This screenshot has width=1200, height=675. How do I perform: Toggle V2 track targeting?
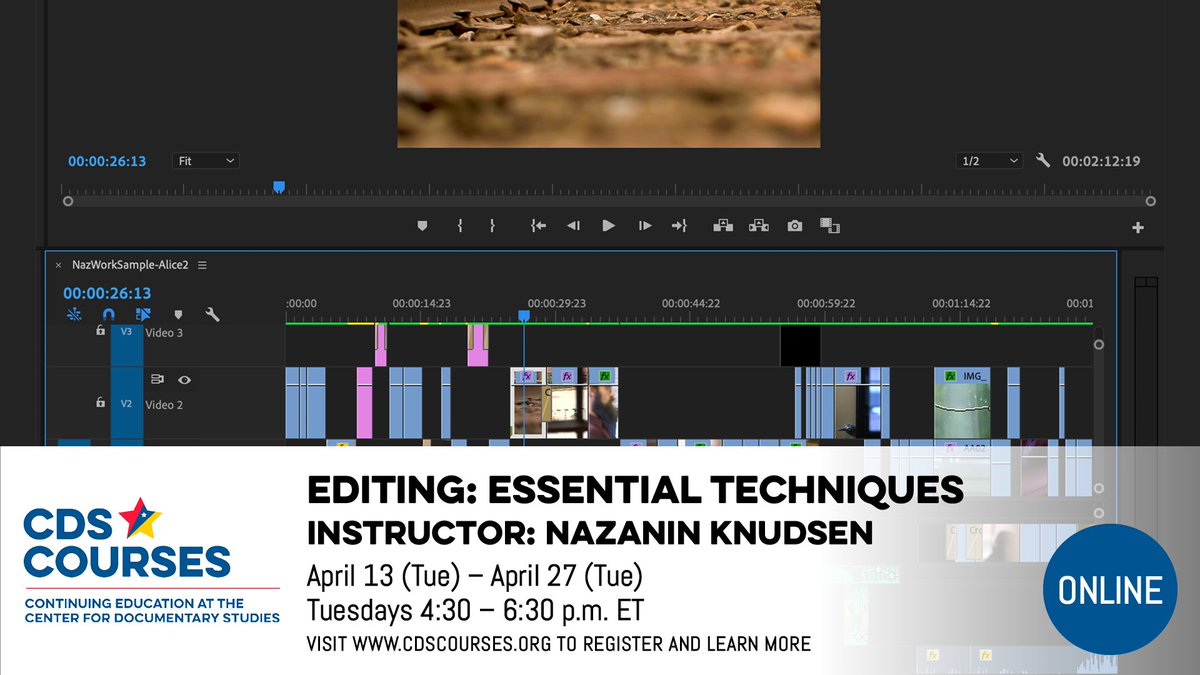point(127,403)
